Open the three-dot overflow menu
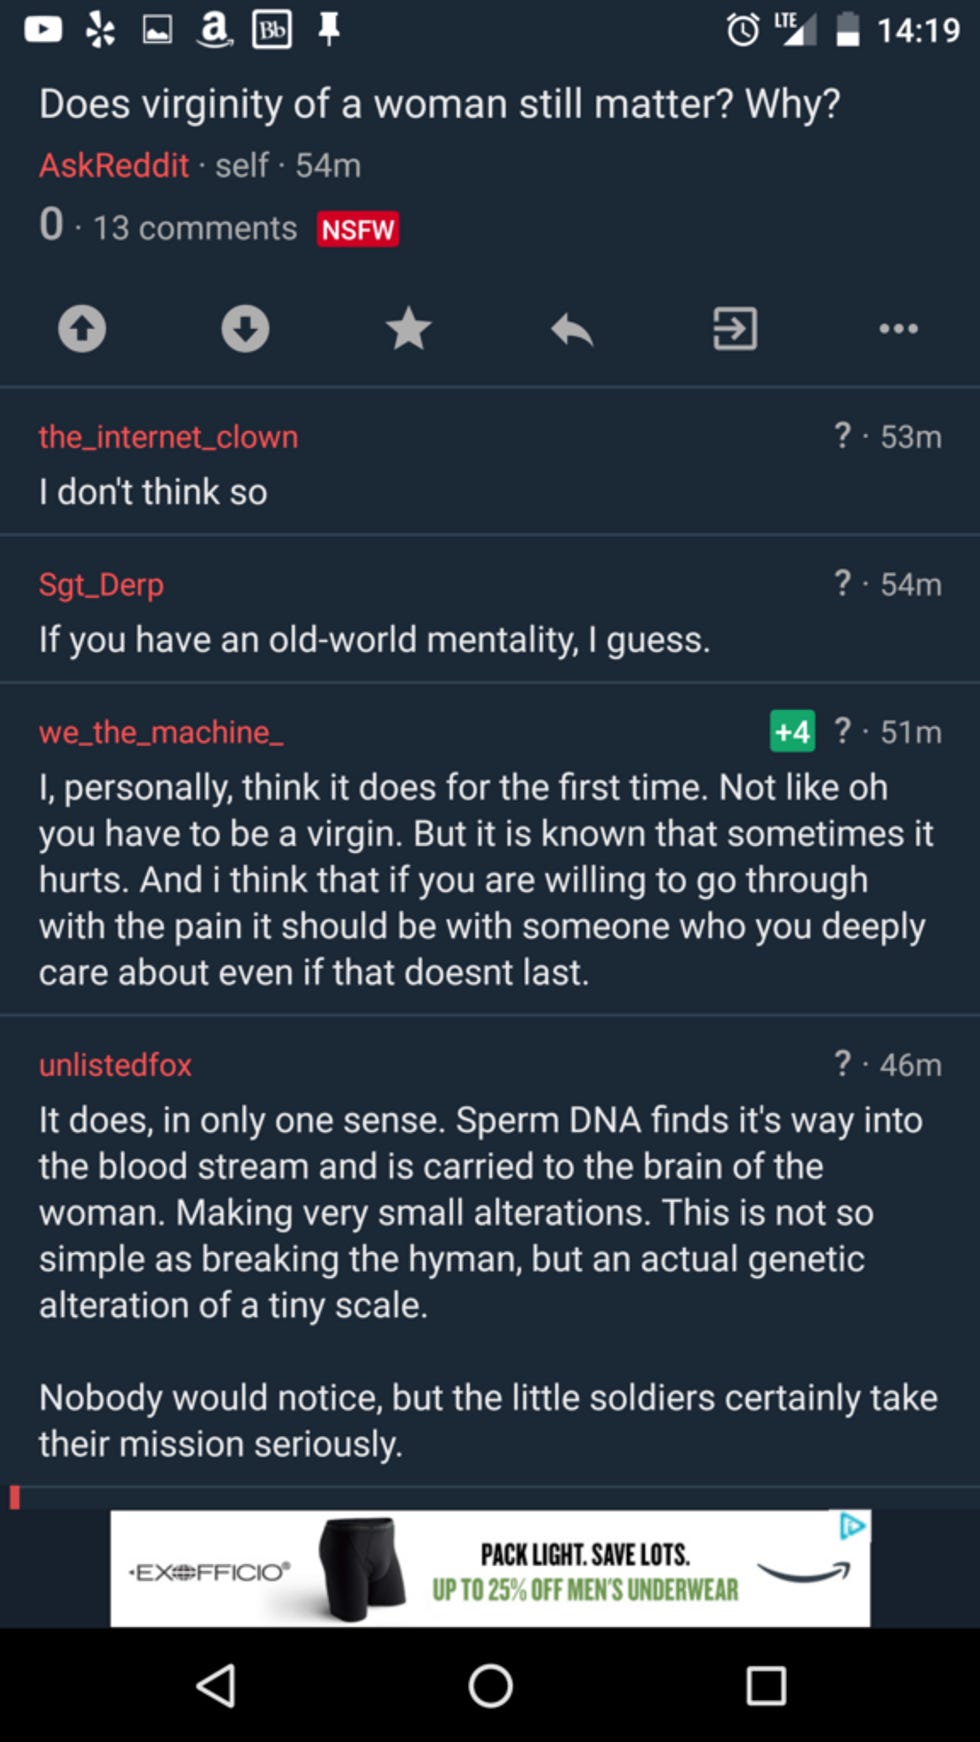The width and height of the screenshot is (980, 1742). [898, 328]
